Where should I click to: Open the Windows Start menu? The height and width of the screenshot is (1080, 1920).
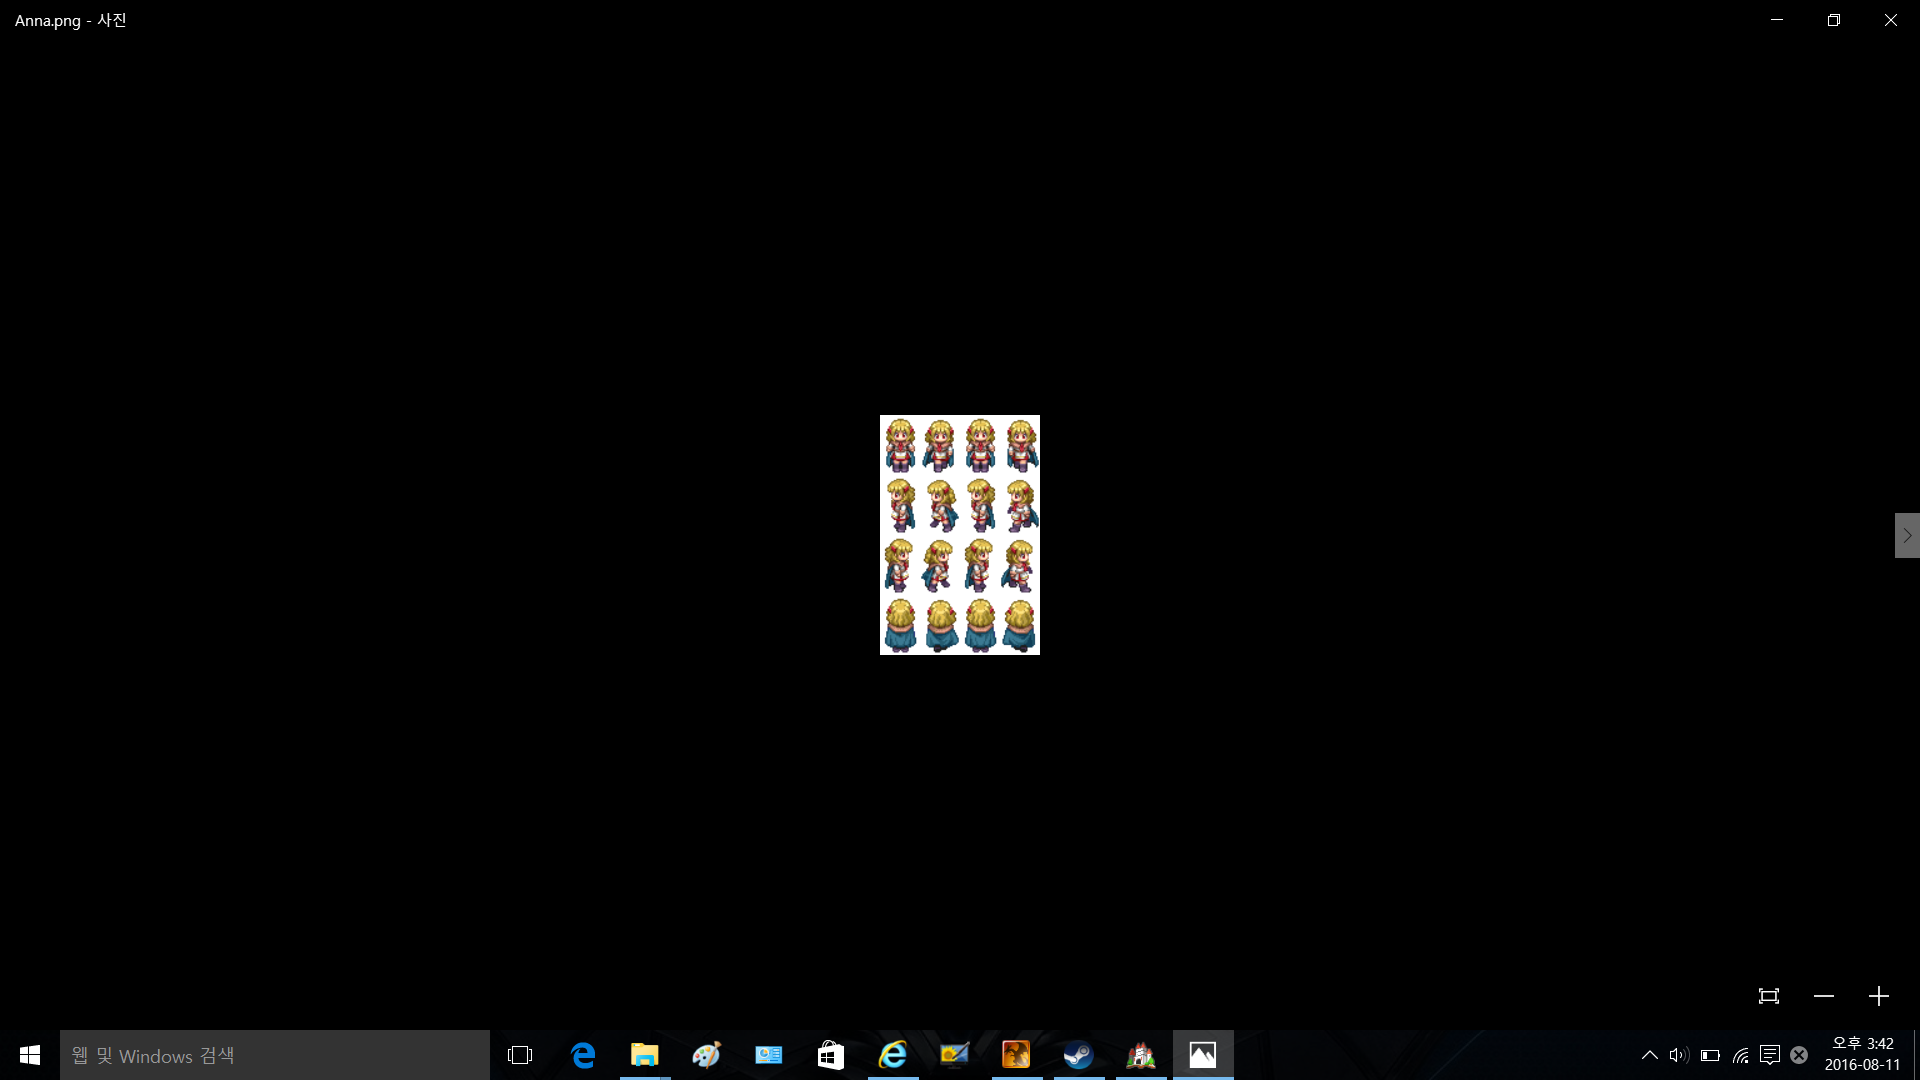30,1055
